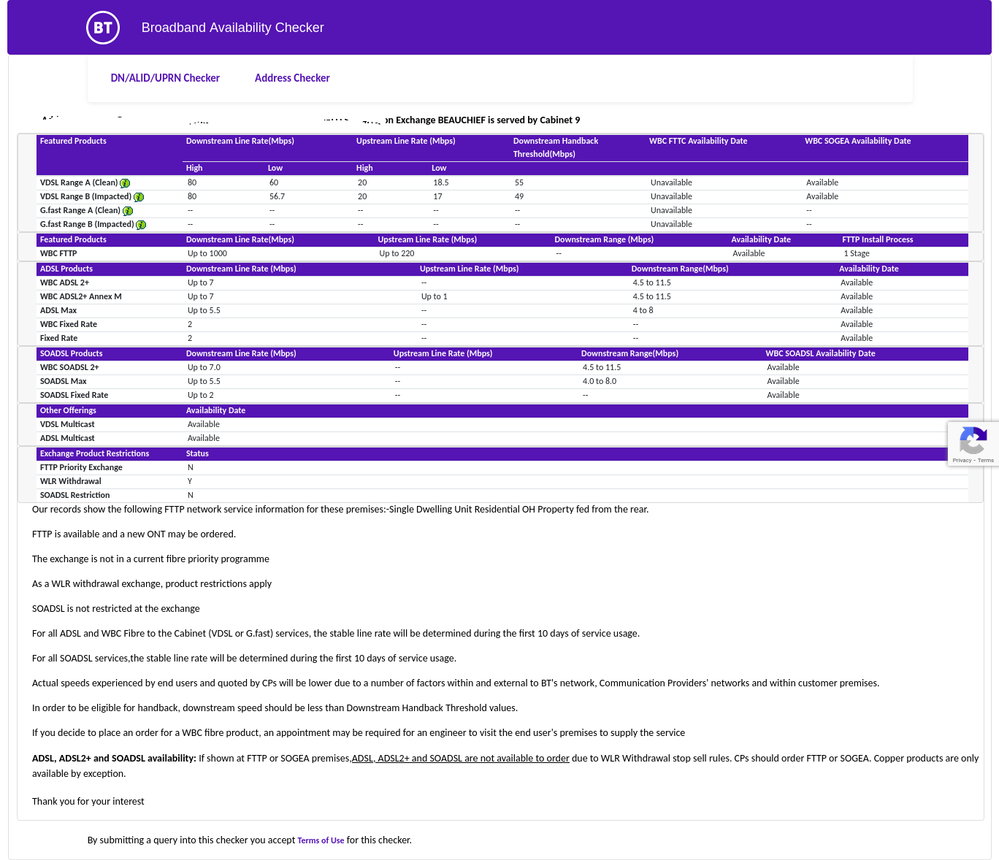Screen dimensions: 999x860
Task: Select the WBC FTTP product row label
Action: (x=60, y=254)
